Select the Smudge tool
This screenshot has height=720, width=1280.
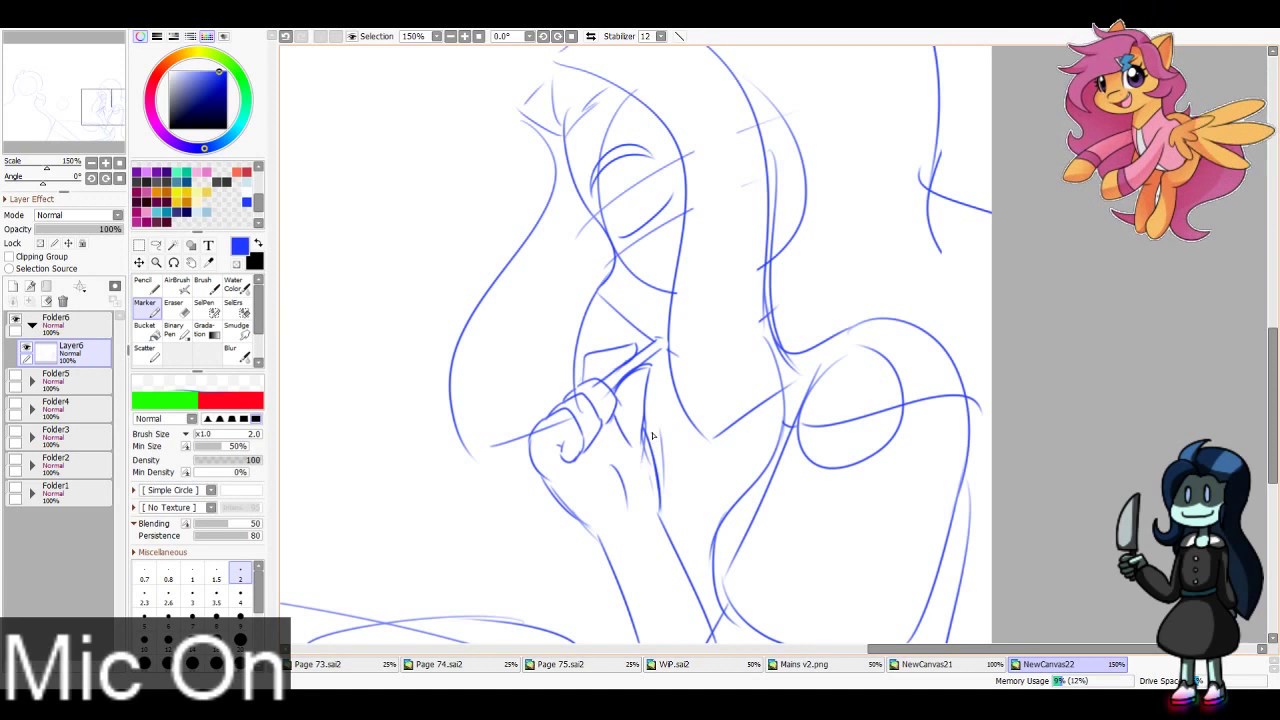[237, 331]
